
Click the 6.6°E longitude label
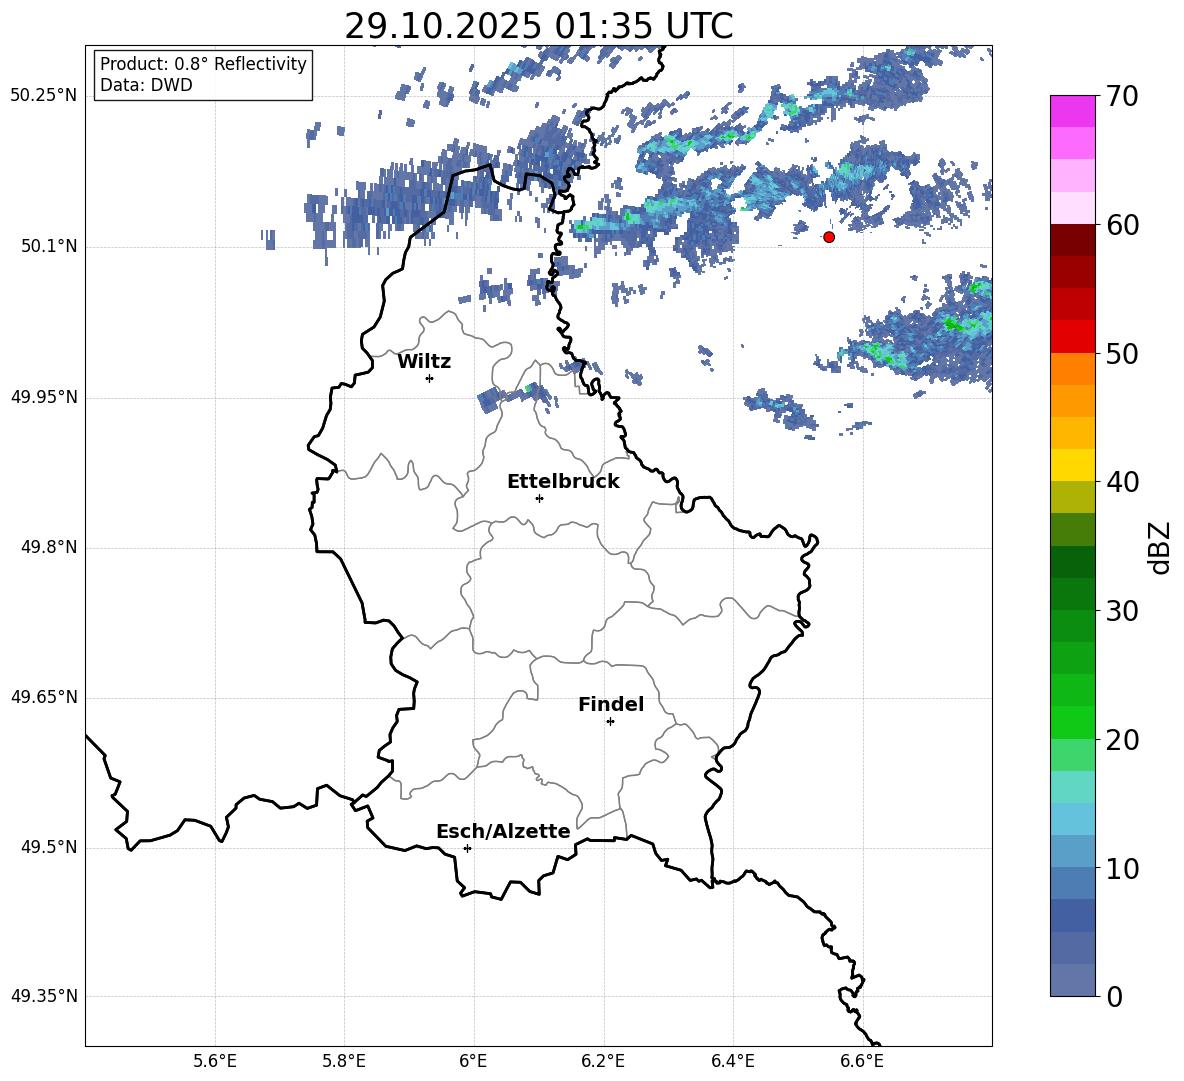(862, 1061)
